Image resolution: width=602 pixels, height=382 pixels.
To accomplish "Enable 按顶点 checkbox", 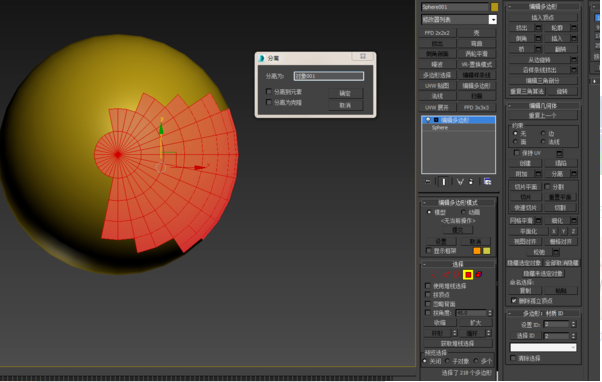I will click(428, 294).
